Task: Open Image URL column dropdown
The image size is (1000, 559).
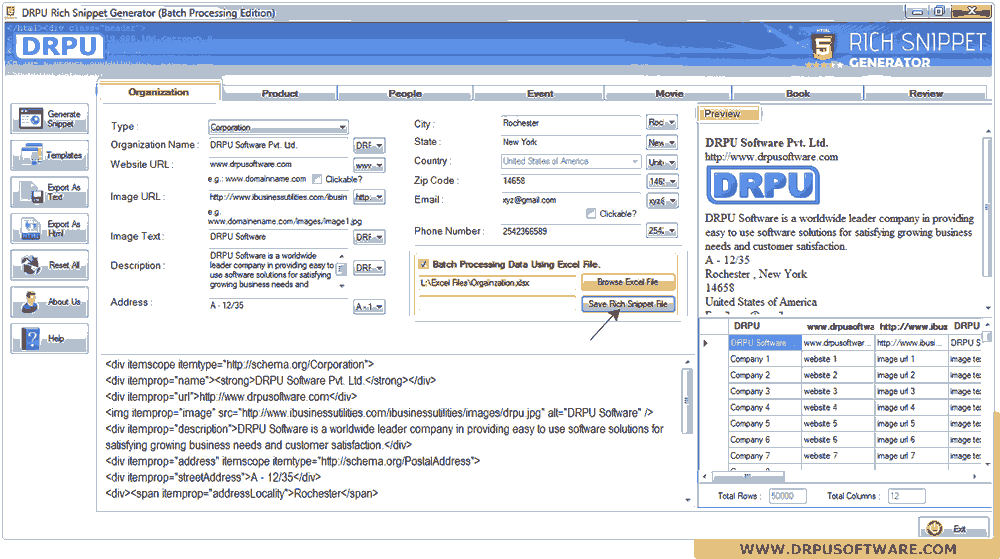Action: pyautogui.click(x=369, y=198)
